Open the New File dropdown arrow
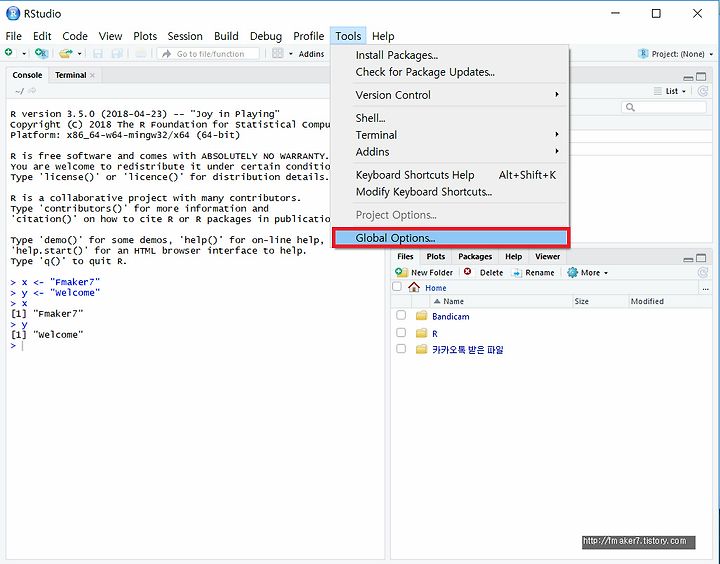Image resolution: width=720 pixels, height=564 pixels. click(24, 54)
